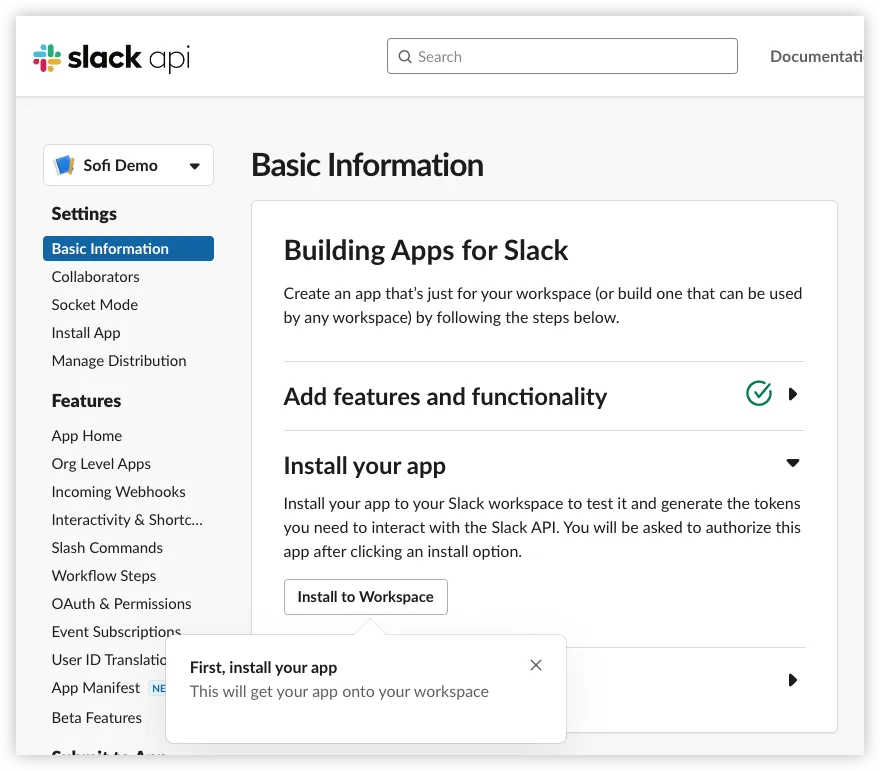Click the green checkmark beside Add features
This screenshot has width=880, height=771.
coord(759,393)
